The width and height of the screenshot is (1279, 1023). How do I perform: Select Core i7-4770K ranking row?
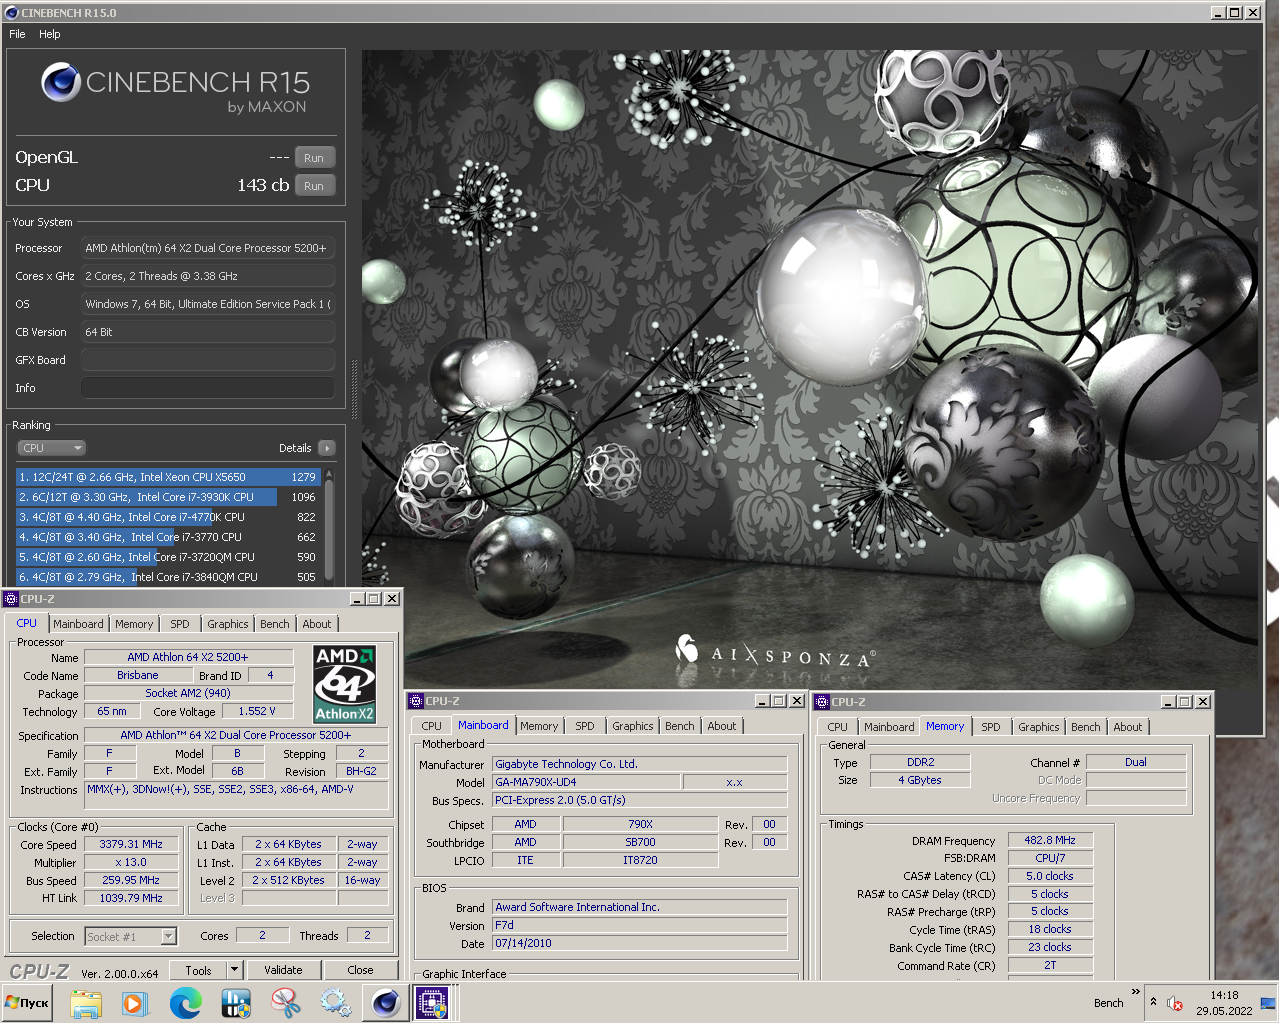pyautogui.click(x=167, y=517)
